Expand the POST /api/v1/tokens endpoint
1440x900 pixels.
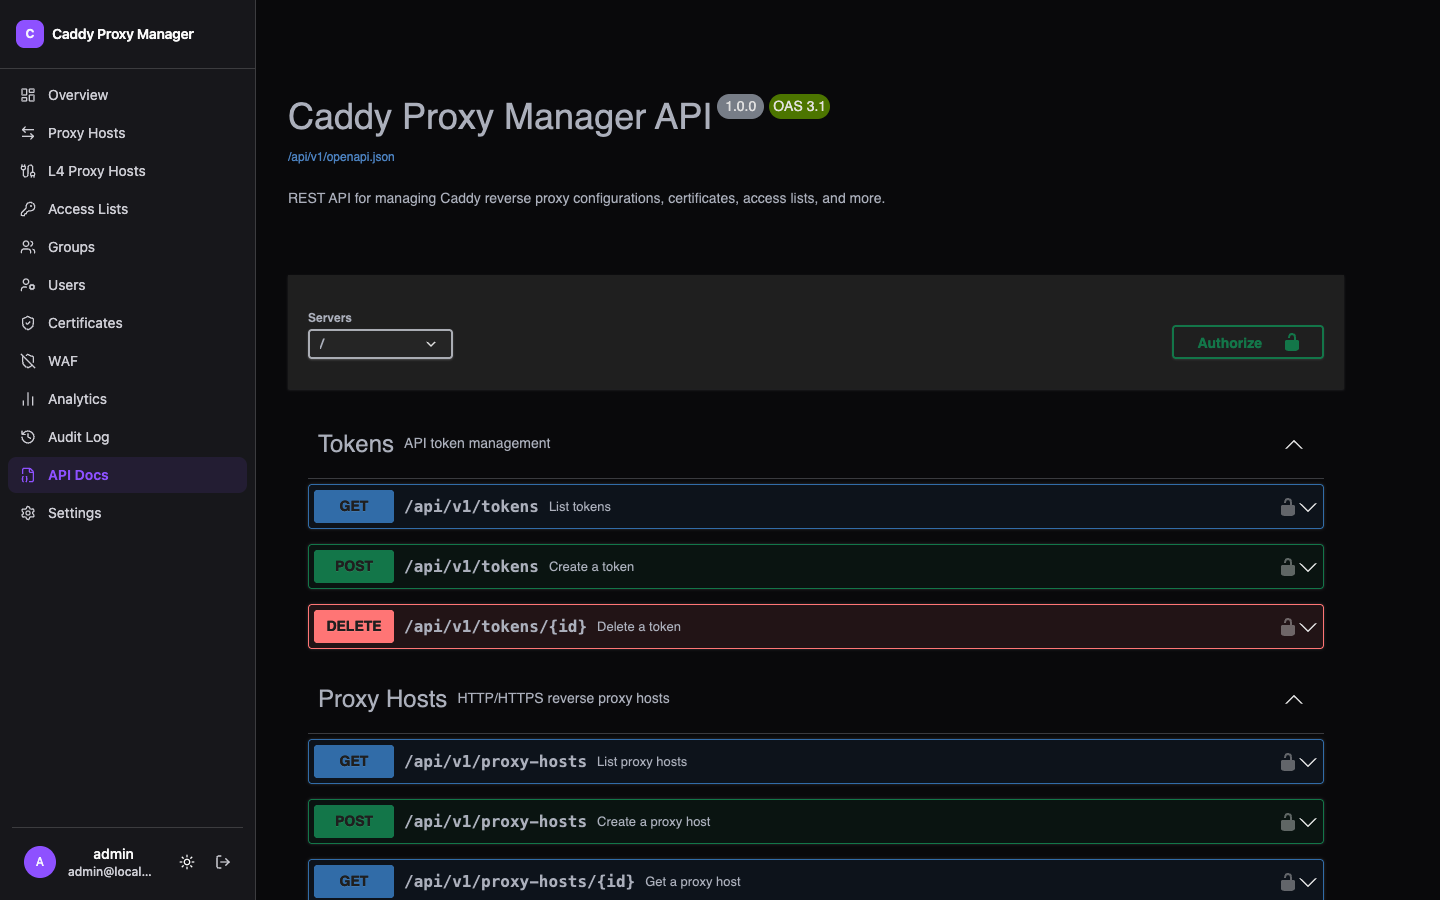(x=1308, y=567)
